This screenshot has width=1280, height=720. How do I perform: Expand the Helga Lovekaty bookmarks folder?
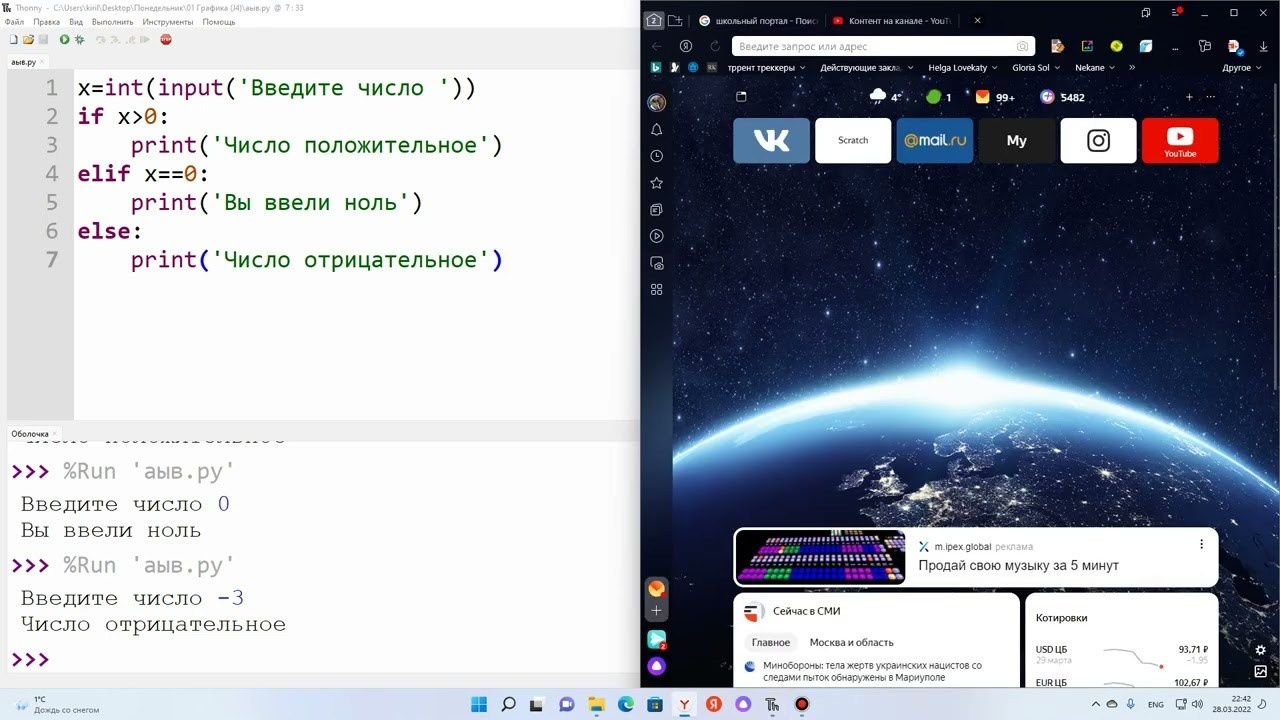pyautogui.click(x=962, y=68)
